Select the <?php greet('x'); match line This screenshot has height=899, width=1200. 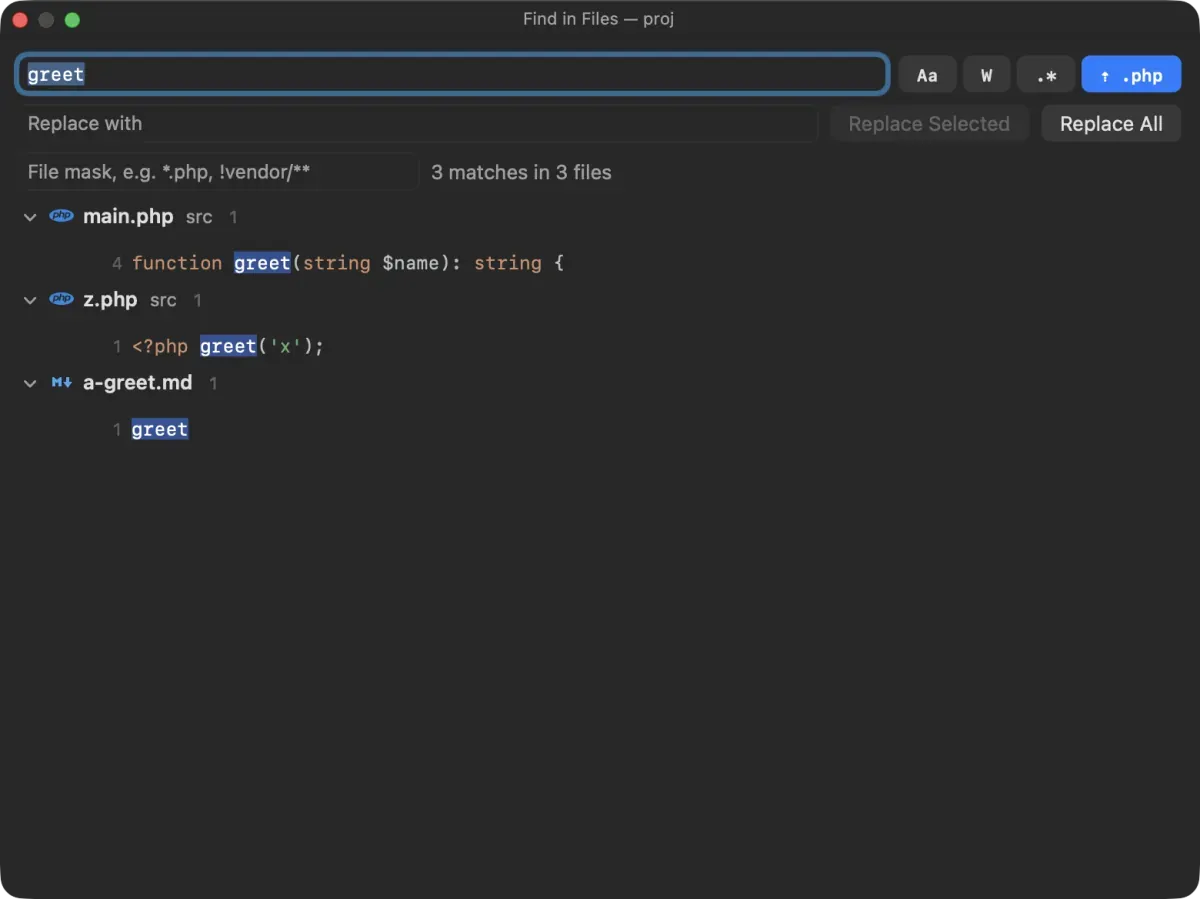[x=600, y=346]
